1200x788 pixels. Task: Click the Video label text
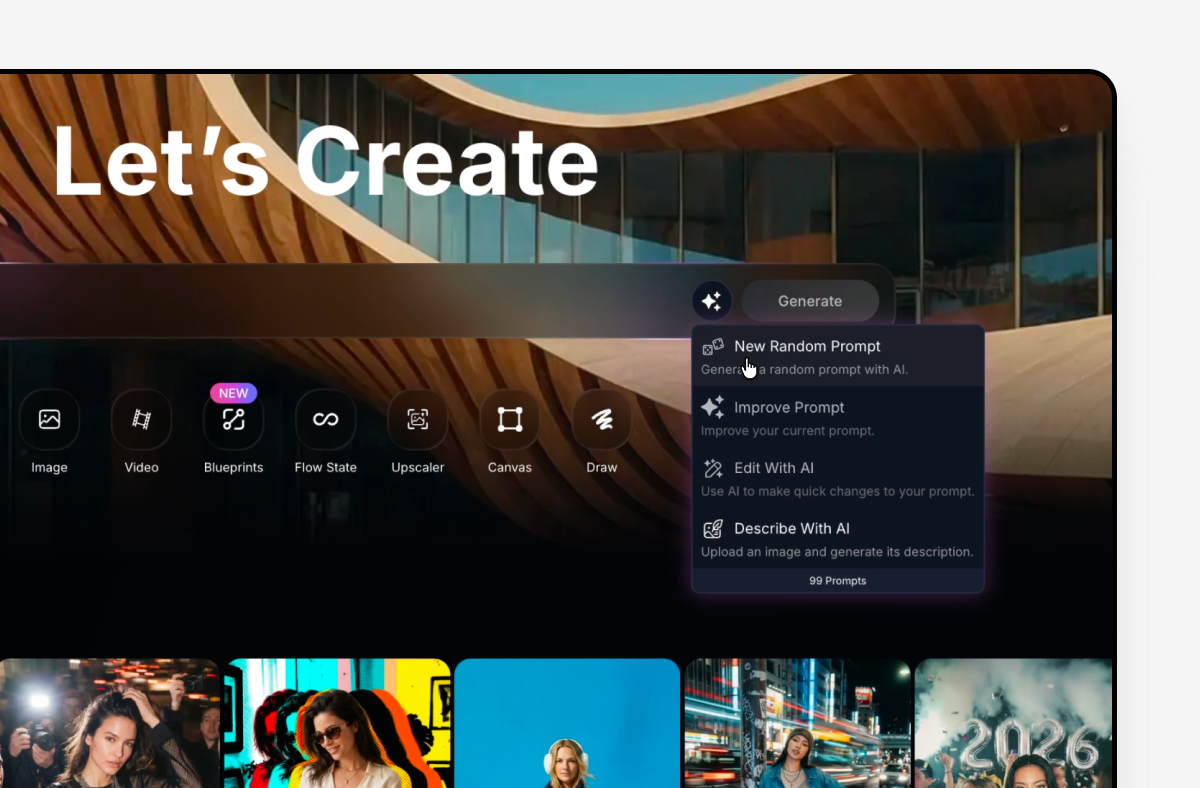tap(141, 467)
